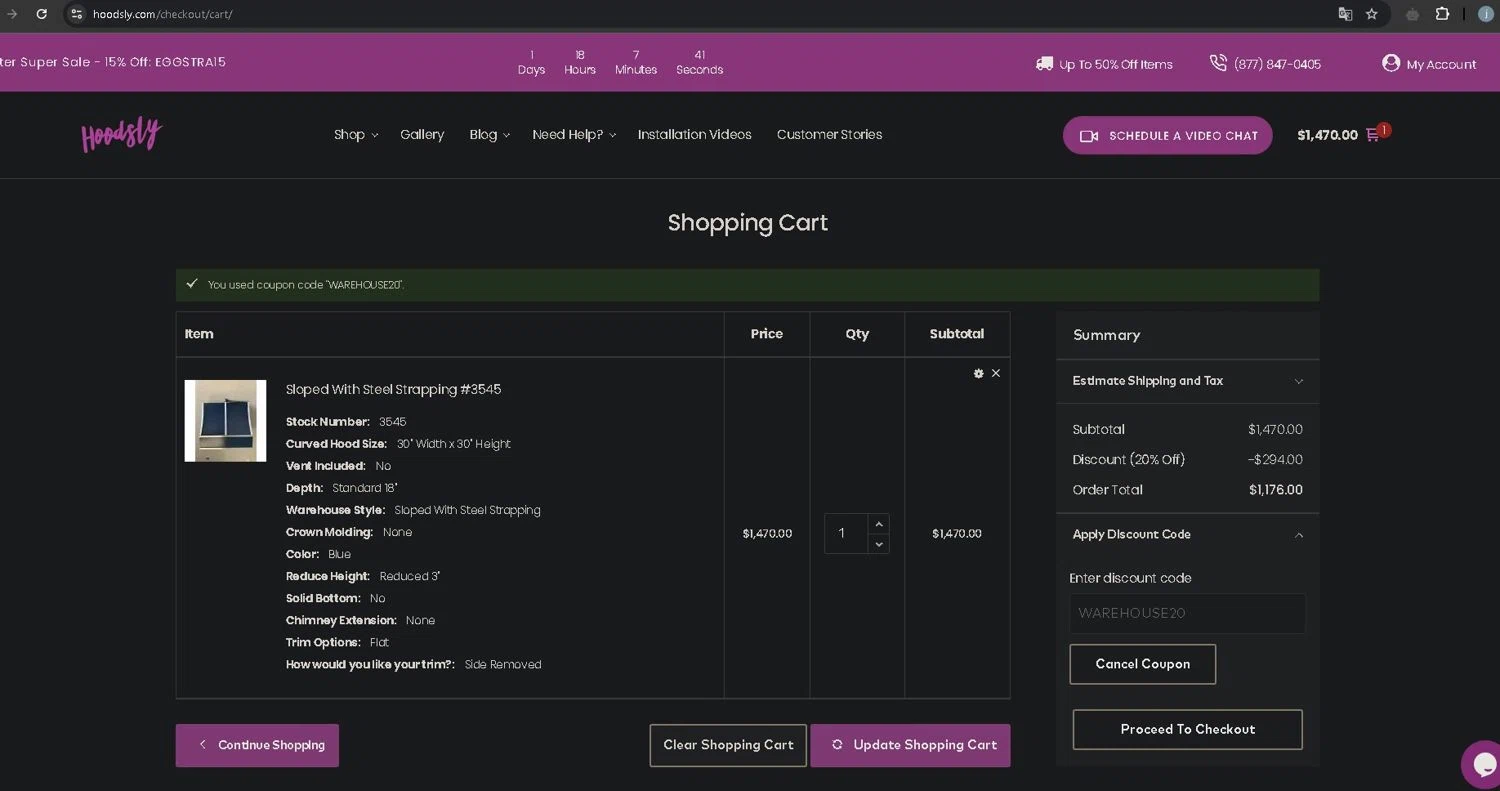Expand the Estimate Shipping and Tax section
Viewport: 1500px width, 791px height.
(1187, 381)
